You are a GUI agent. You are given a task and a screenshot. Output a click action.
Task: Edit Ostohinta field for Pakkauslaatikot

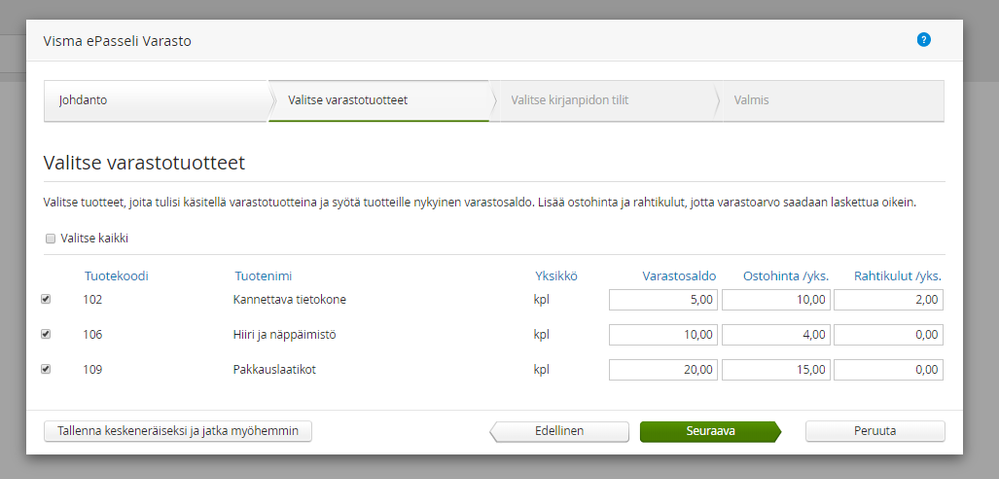click(x=776, y=369)
